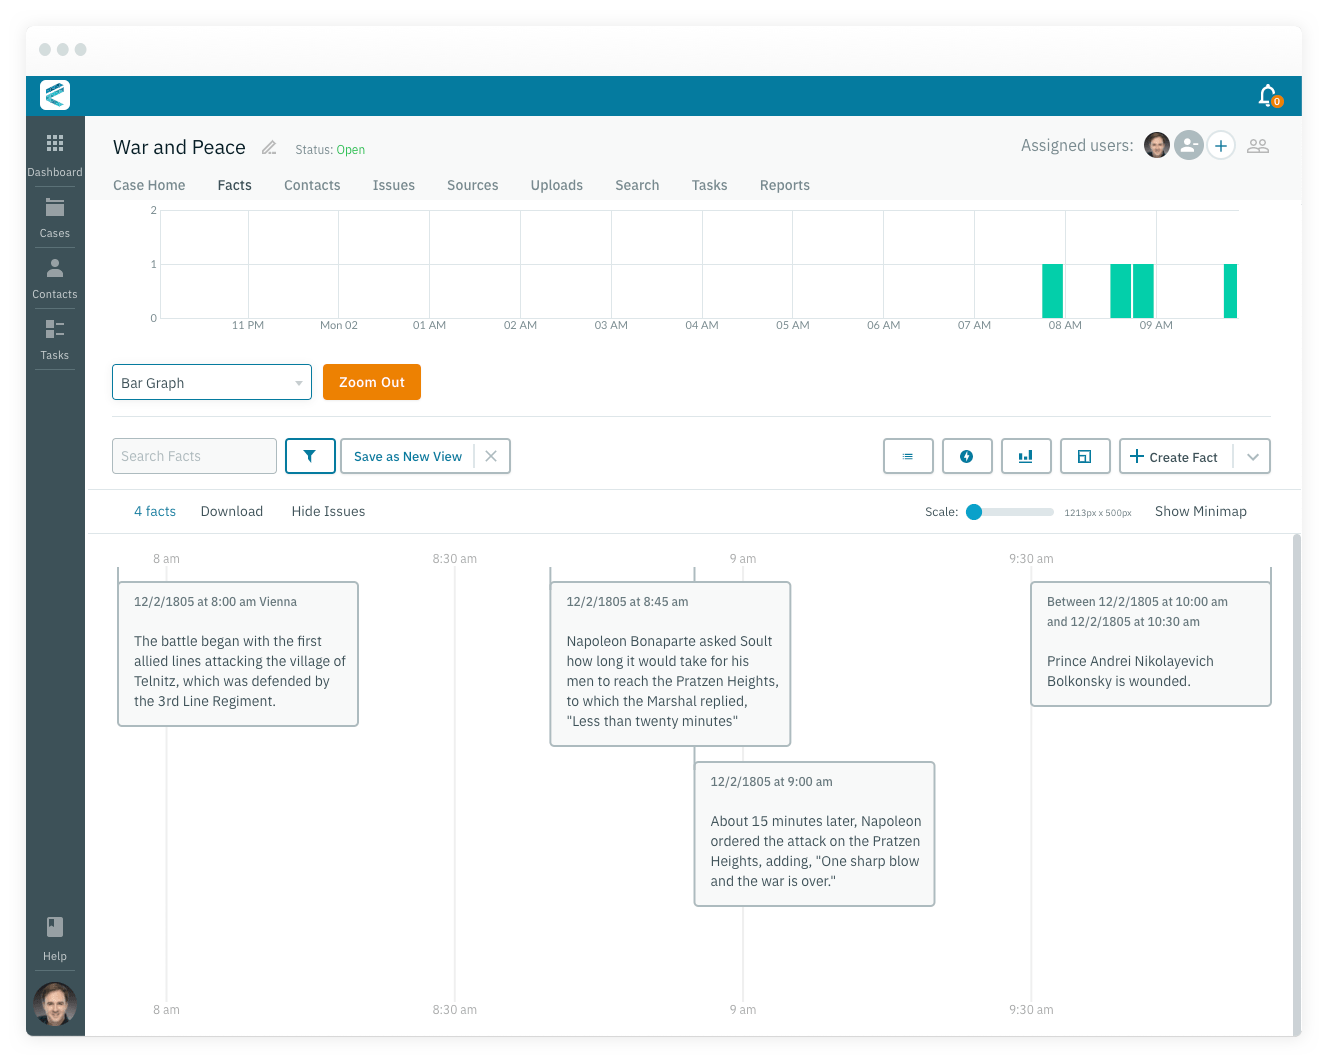Image resolution: width=1328 pixels, height=1063 pixels.
Task: Open the Sources tab
Action: coord(473,185)
